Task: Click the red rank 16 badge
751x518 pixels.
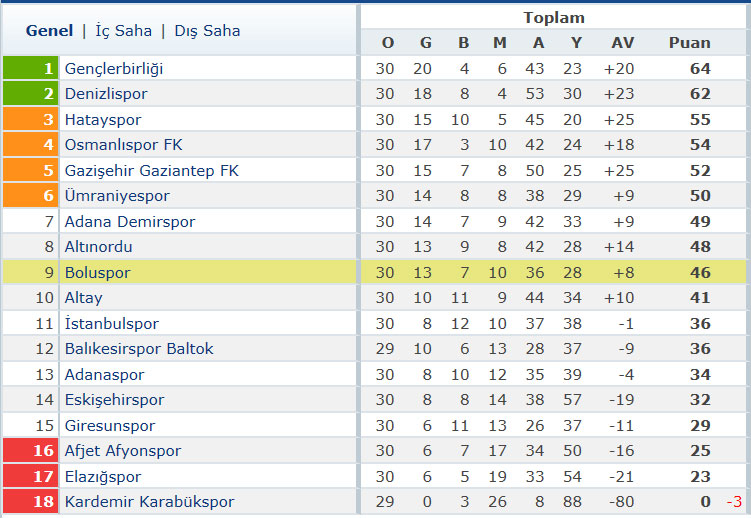Action: tap(30, 450)
